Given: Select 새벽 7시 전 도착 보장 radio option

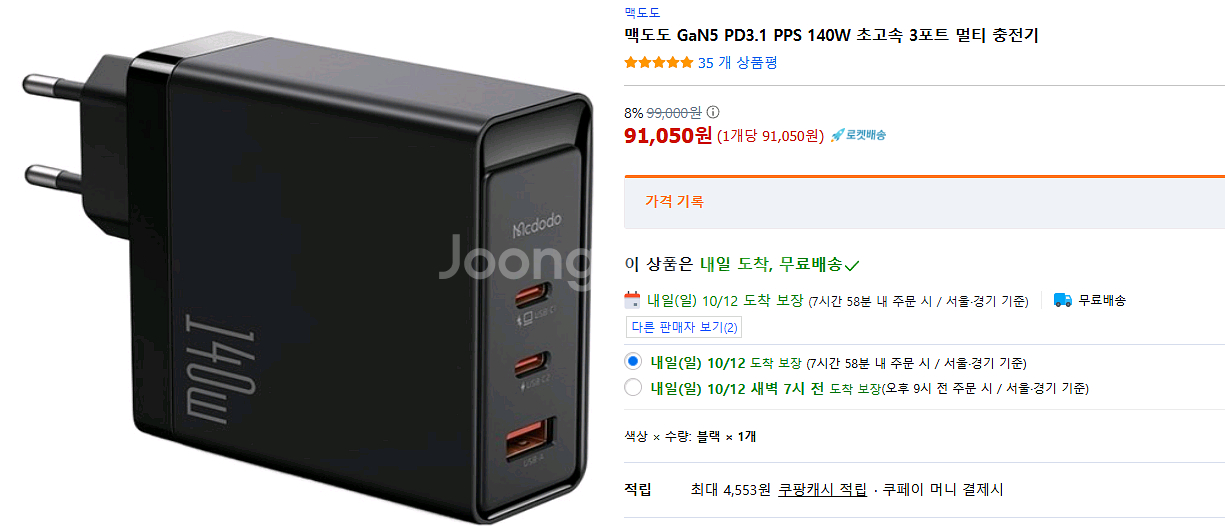Looking at the screenshot, I should (632, 387).
